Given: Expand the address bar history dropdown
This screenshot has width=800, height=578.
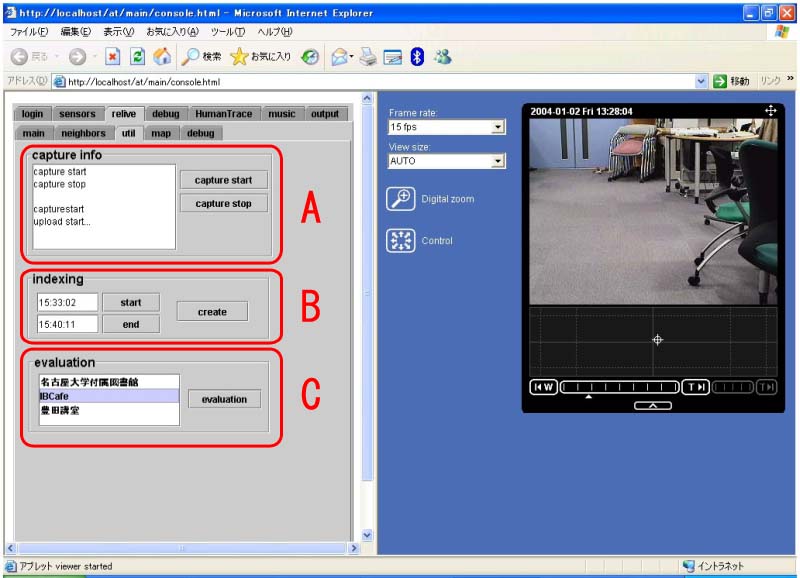Looking at the screenshot, I should [x=701, y=81].
